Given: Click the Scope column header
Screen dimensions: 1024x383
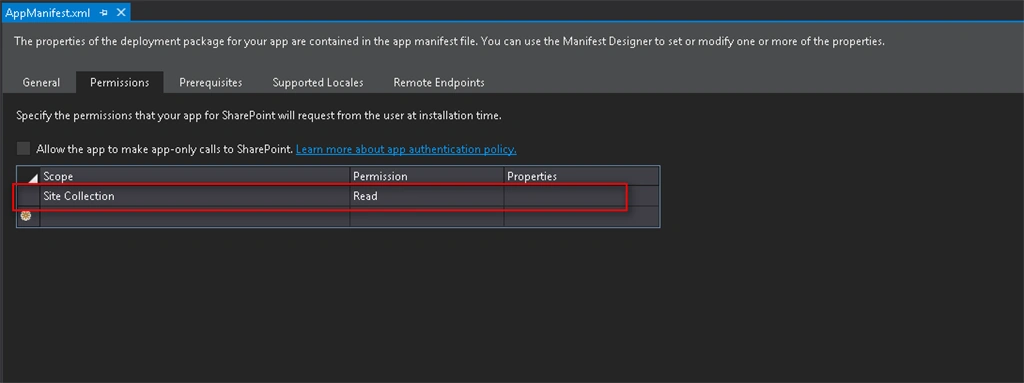Looking at the screenshot, I should click(x=195, y=176).
